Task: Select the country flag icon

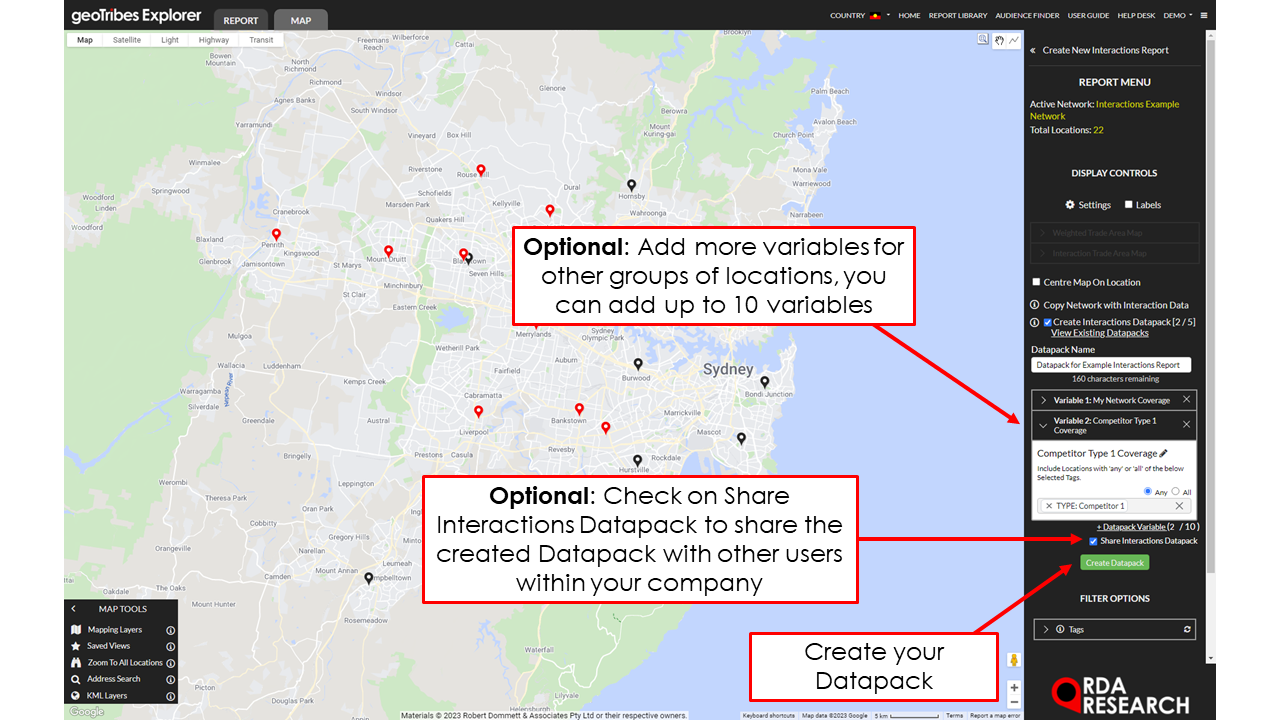Action: (876, 15)
